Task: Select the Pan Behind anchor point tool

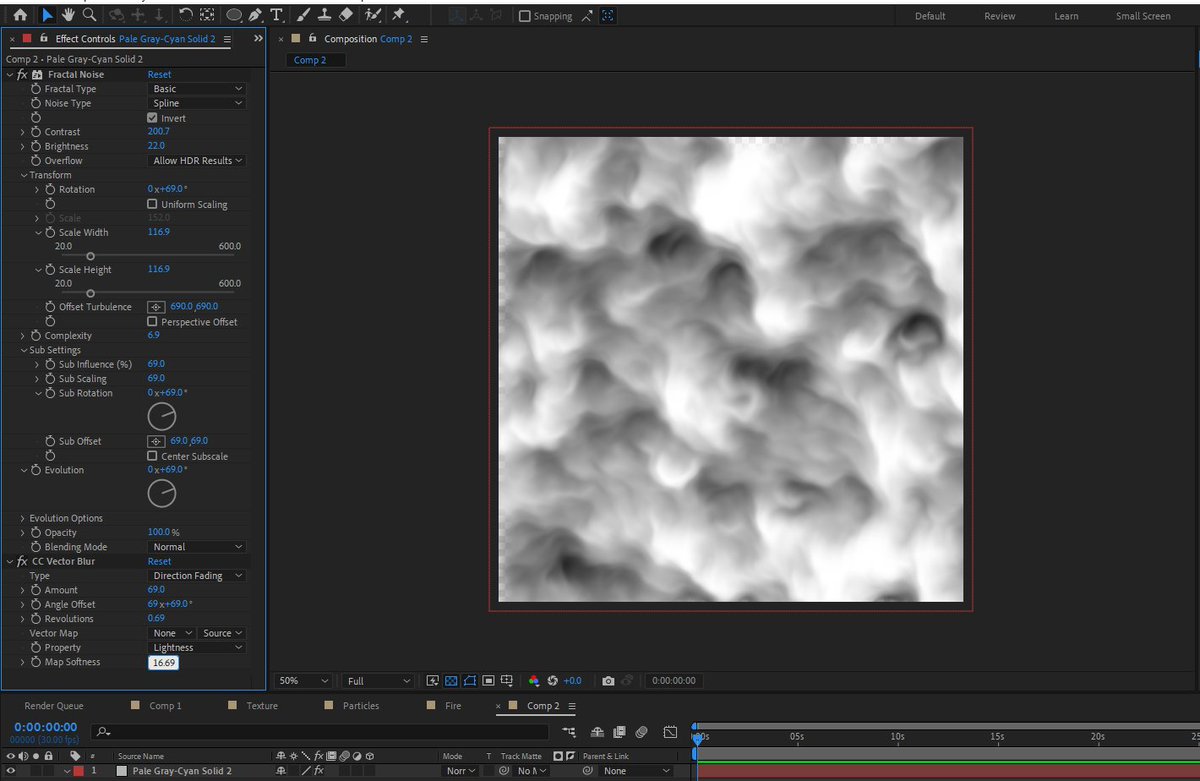Action: (206, 15)
